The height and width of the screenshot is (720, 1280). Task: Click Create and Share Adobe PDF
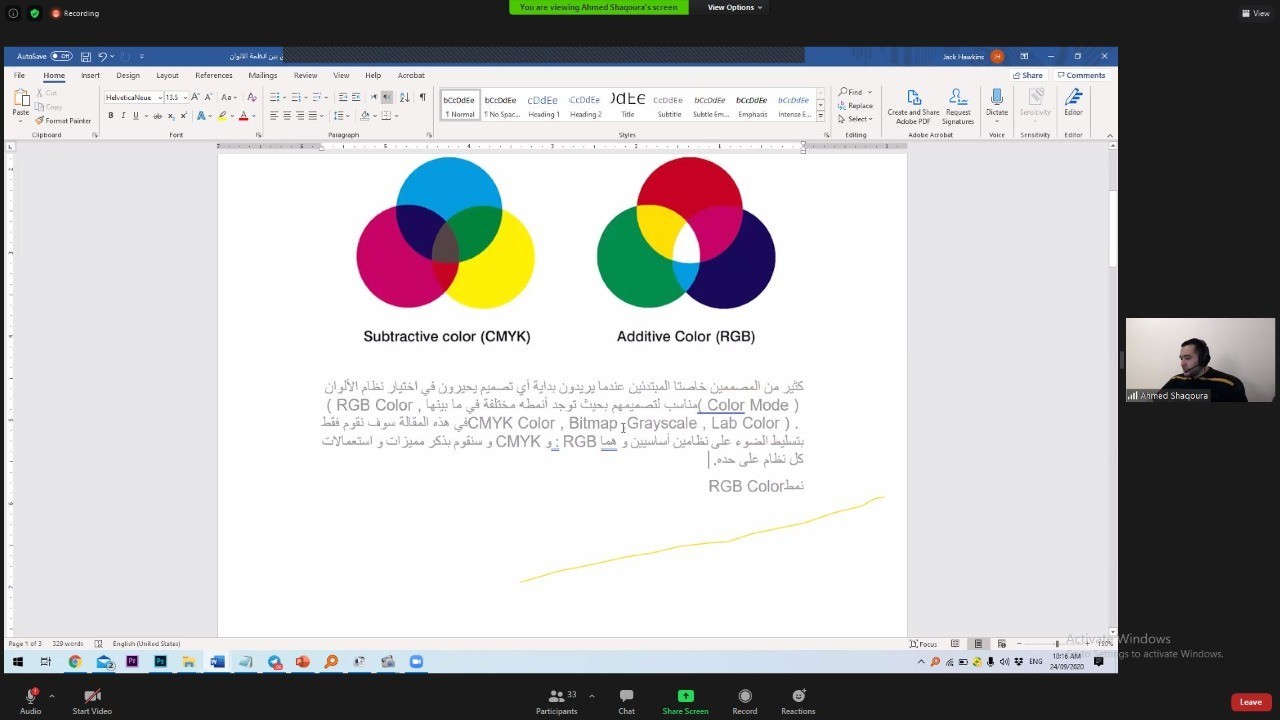(913, 104)
